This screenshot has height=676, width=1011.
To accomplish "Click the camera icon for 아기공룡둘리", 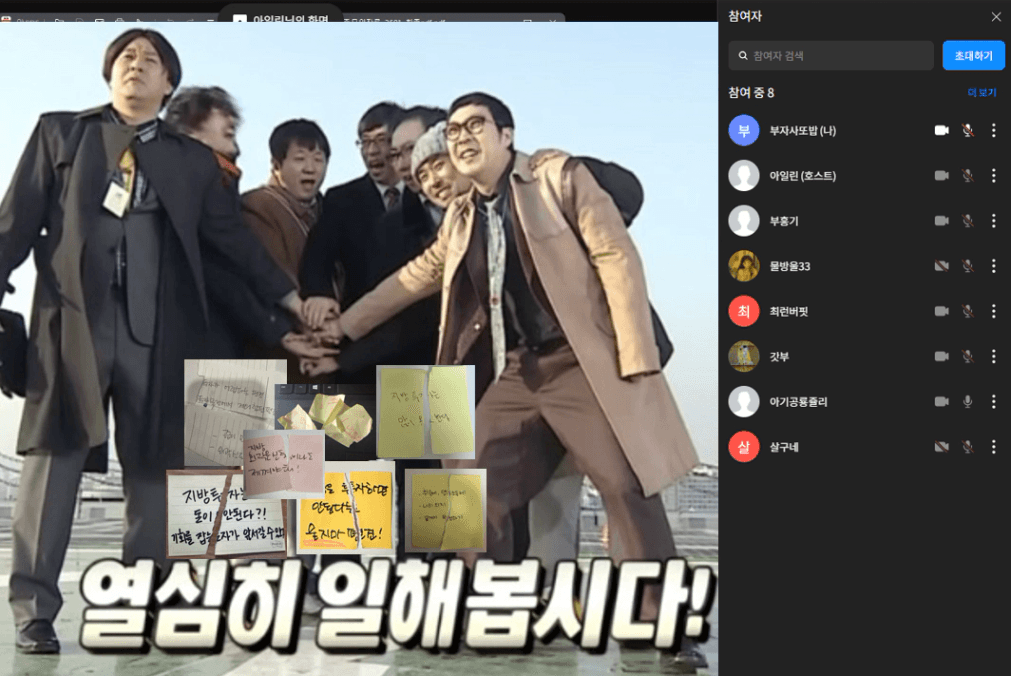I will coord(941,401).
